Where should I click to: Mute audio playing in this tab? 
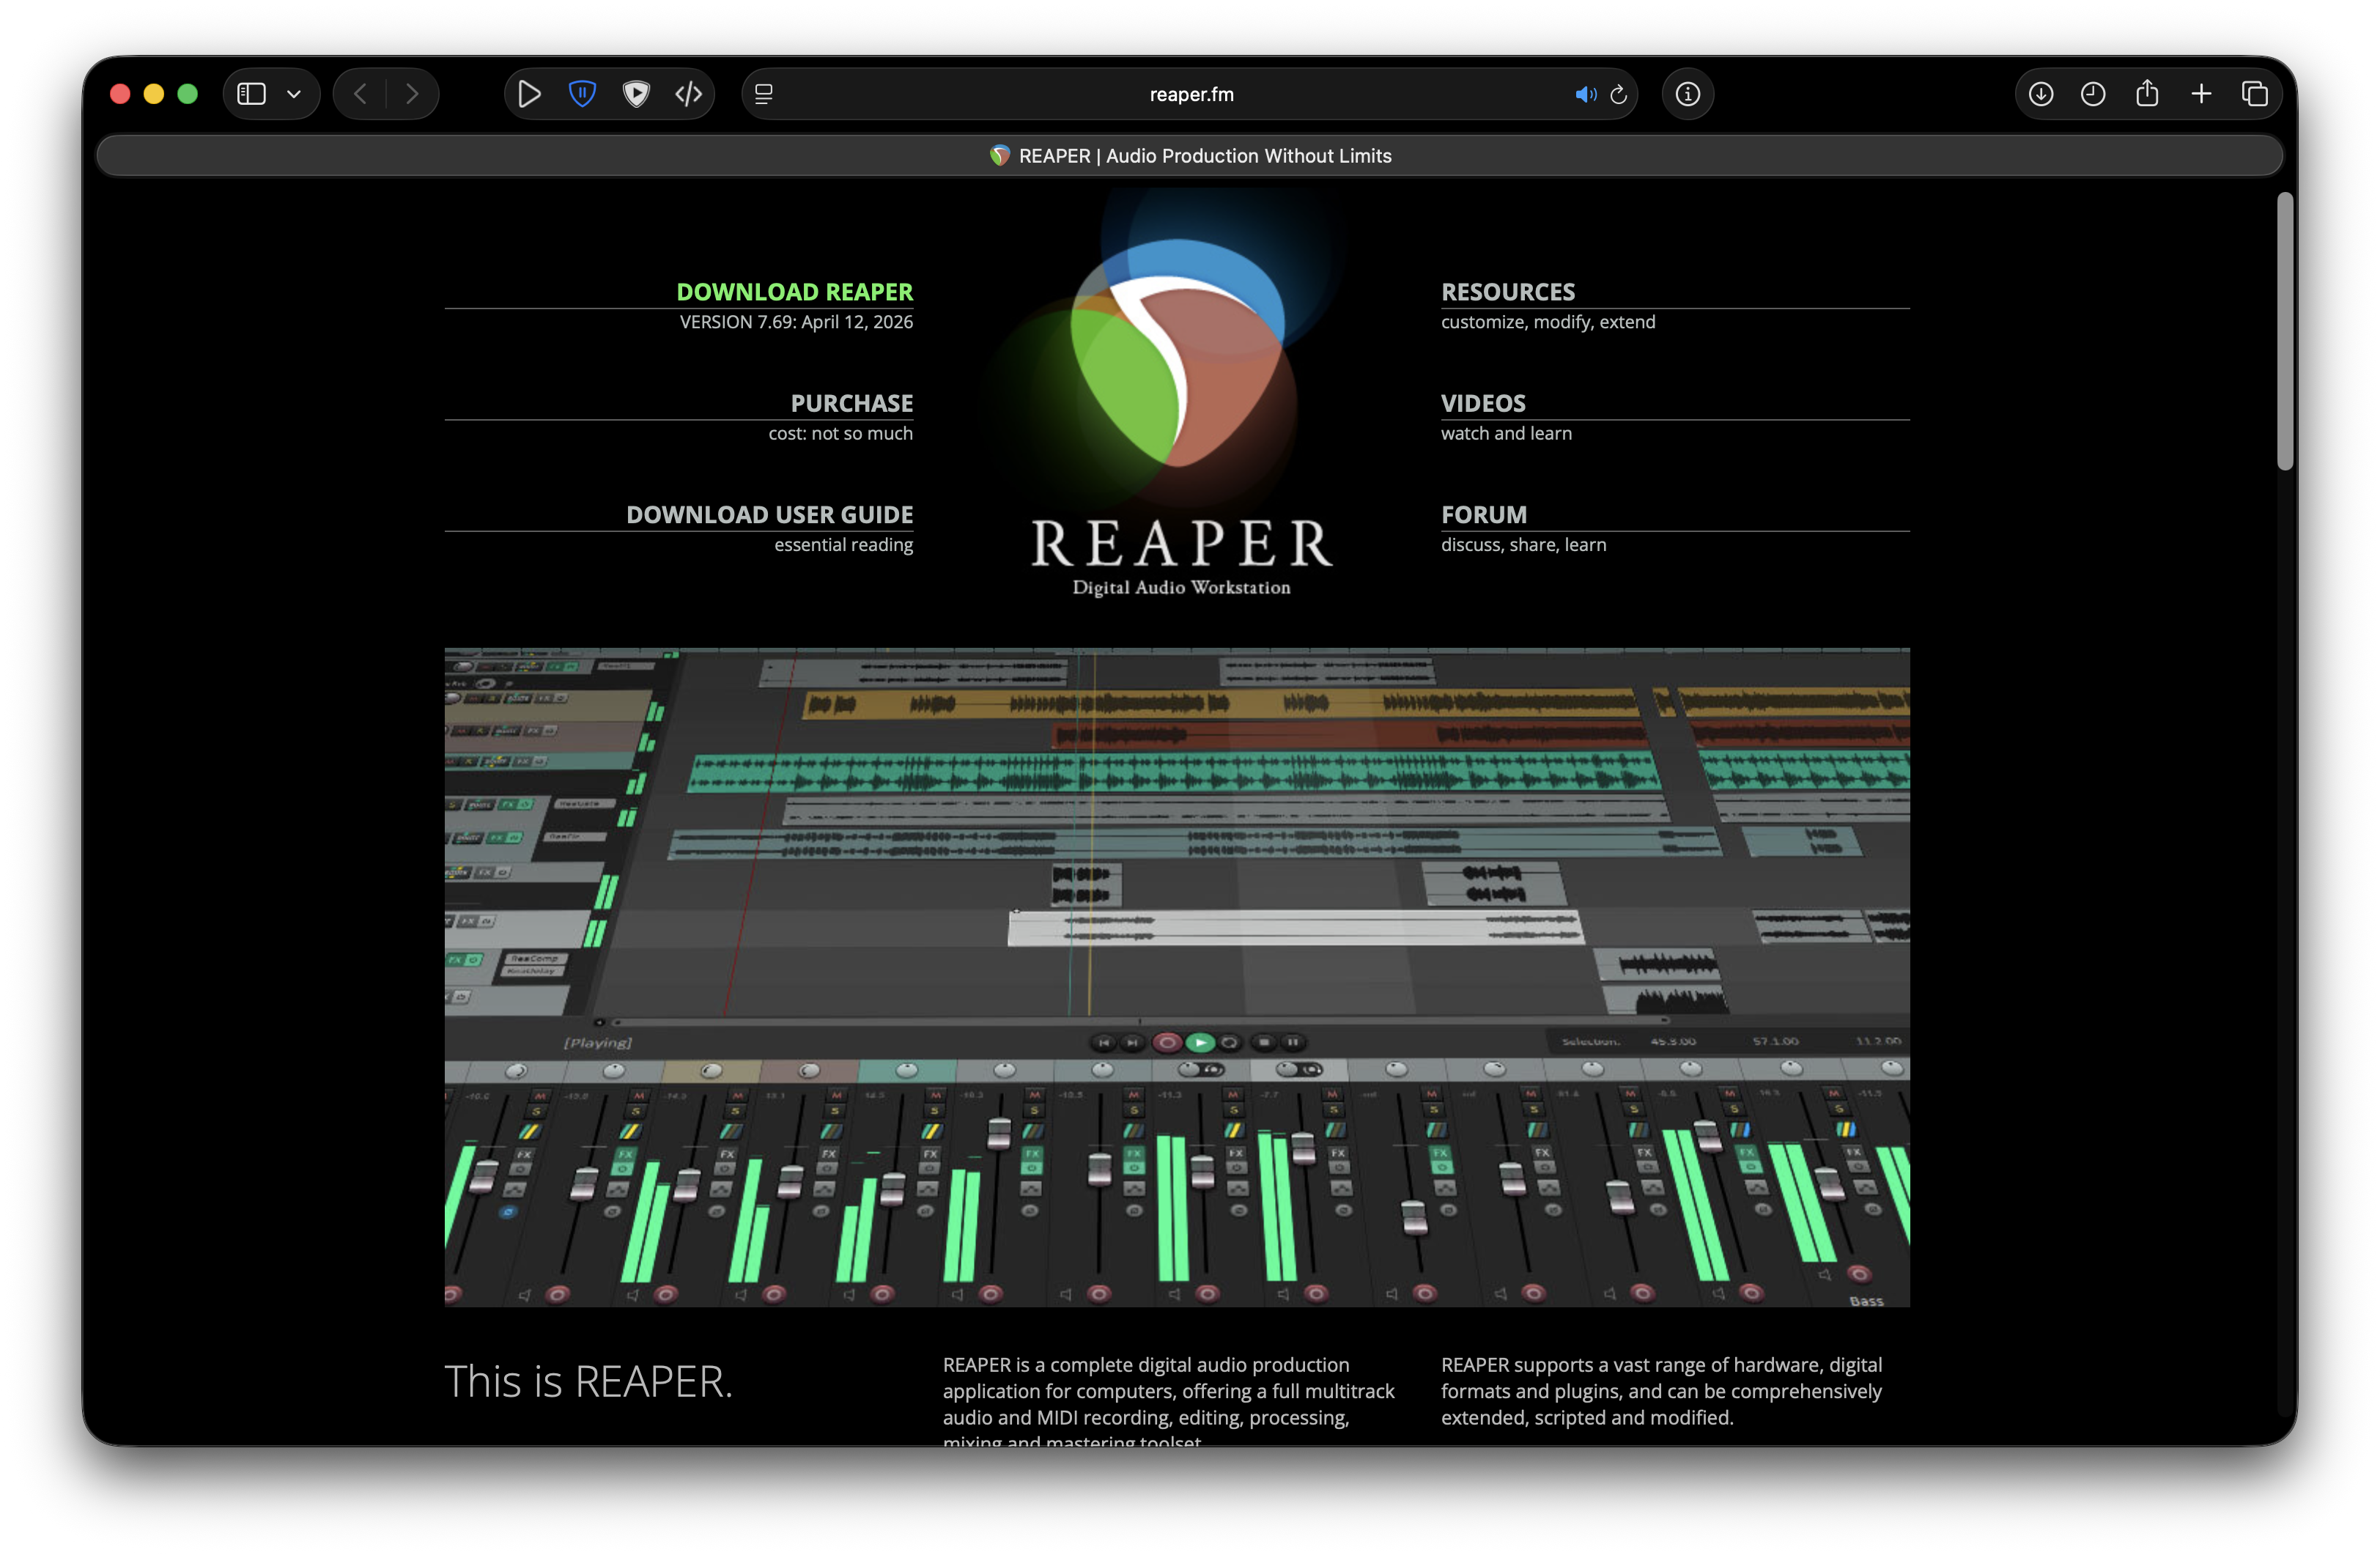1585,94
